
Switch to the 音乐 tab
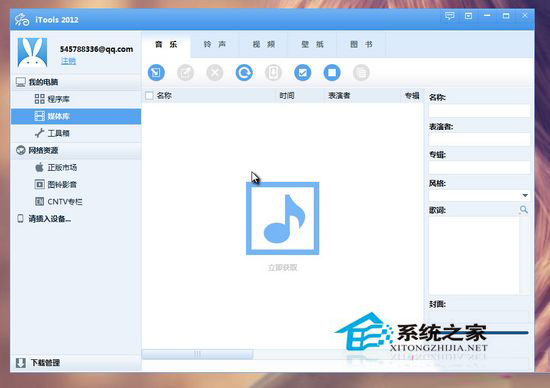click(x=166, y=45)
